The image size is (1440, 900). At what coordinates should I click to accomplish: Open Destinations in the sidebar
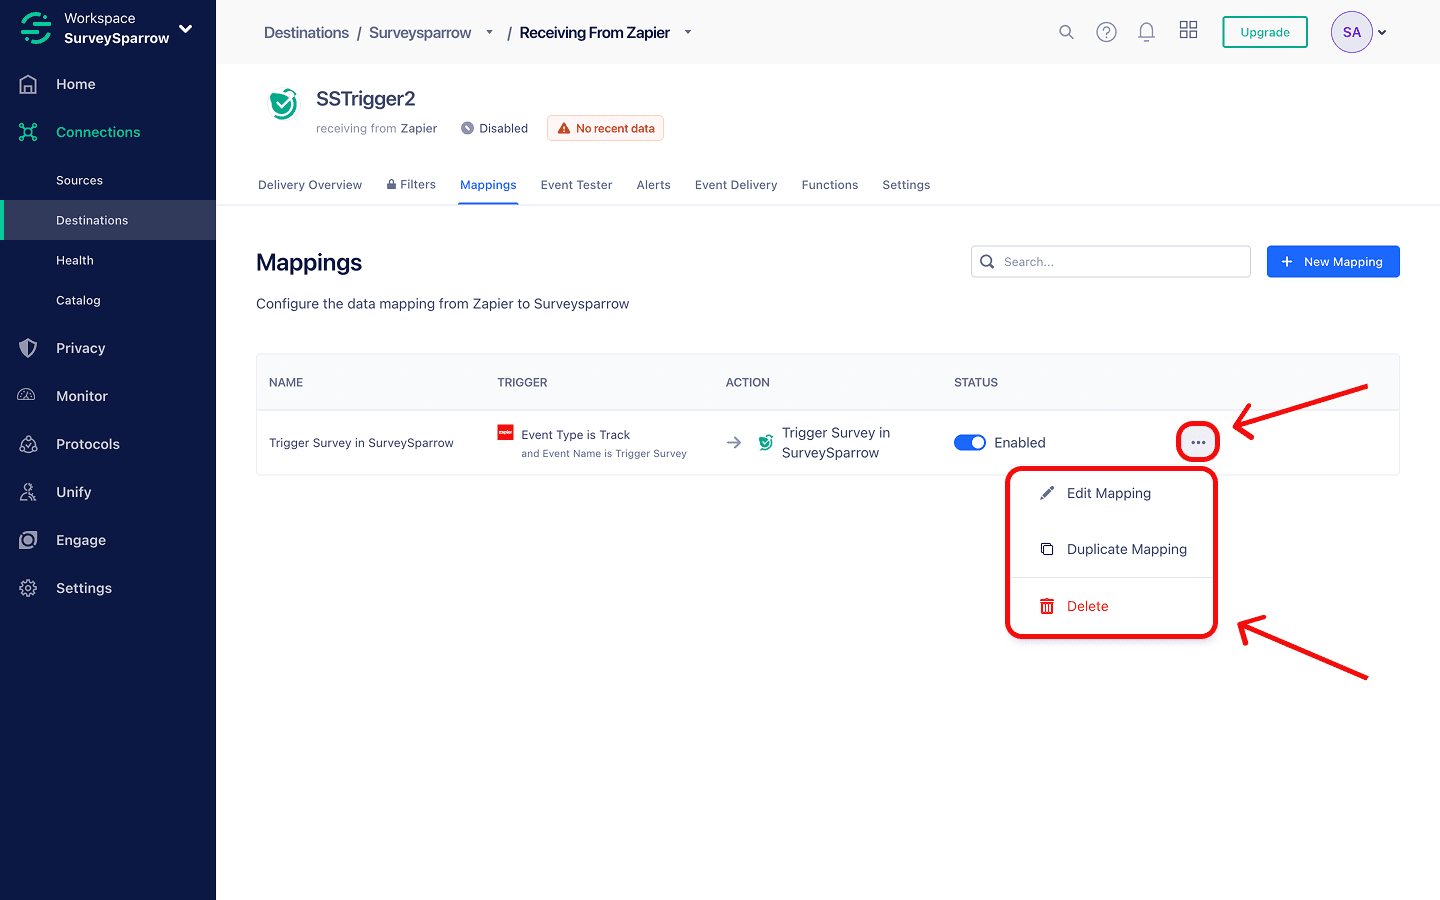(x=92, y=221)
